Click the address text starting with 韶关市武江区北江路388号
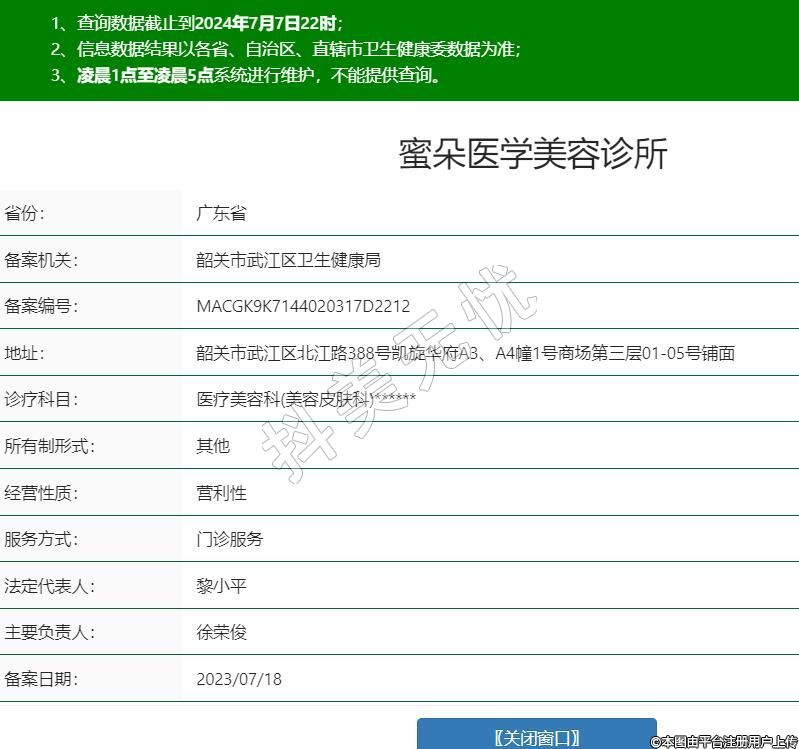This screenshot has width=799, height=749. coord(465,353)
